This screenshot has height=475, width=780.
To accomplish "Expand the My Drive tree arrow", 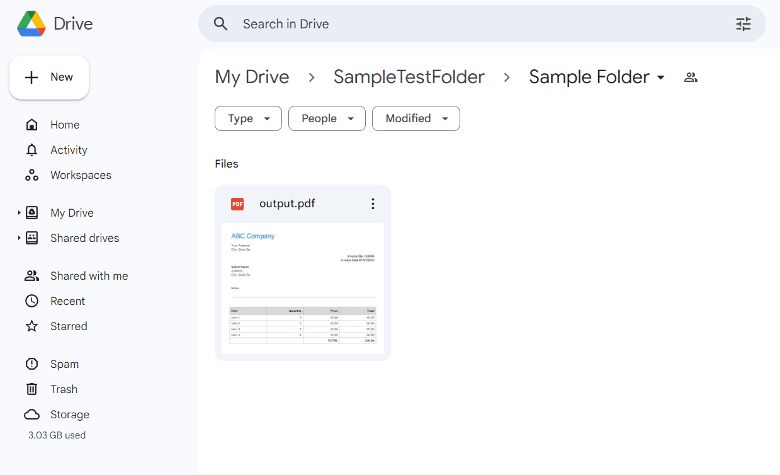I will point(18,213).
